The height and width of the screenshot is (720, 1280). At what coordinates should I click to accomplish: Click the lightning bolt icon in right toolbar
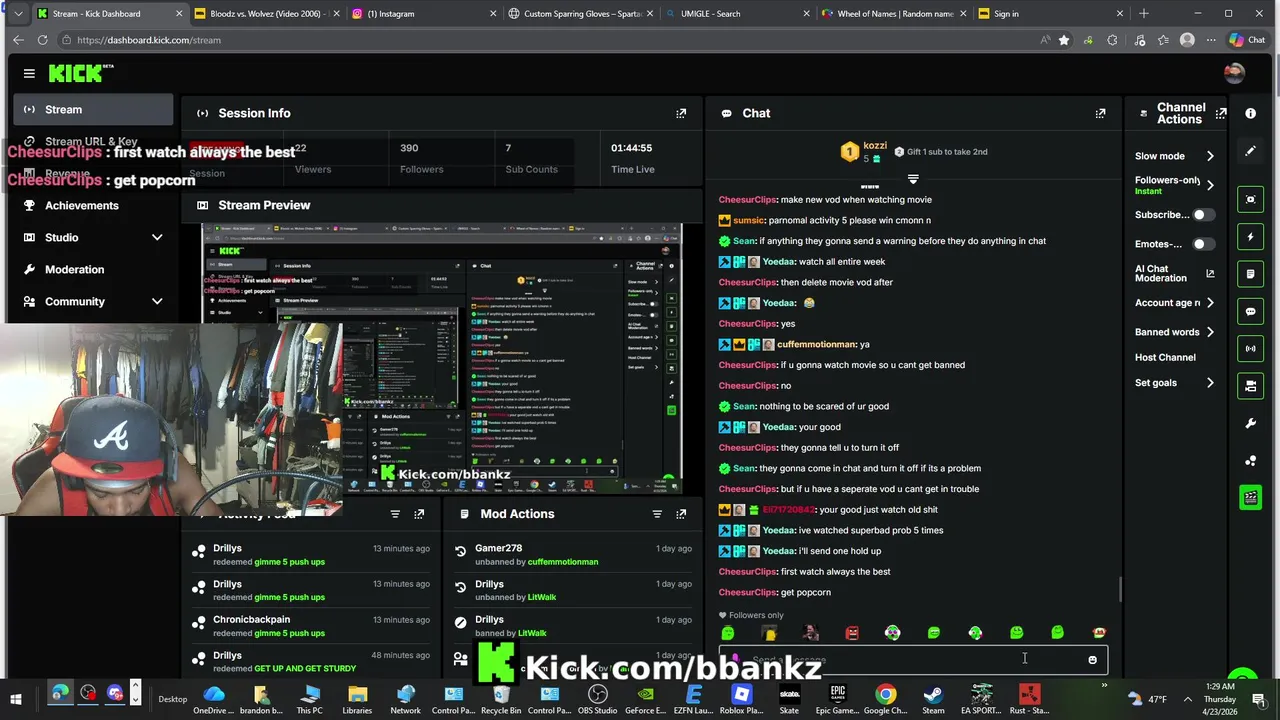pyautogui.click(x=1250, y=237)
